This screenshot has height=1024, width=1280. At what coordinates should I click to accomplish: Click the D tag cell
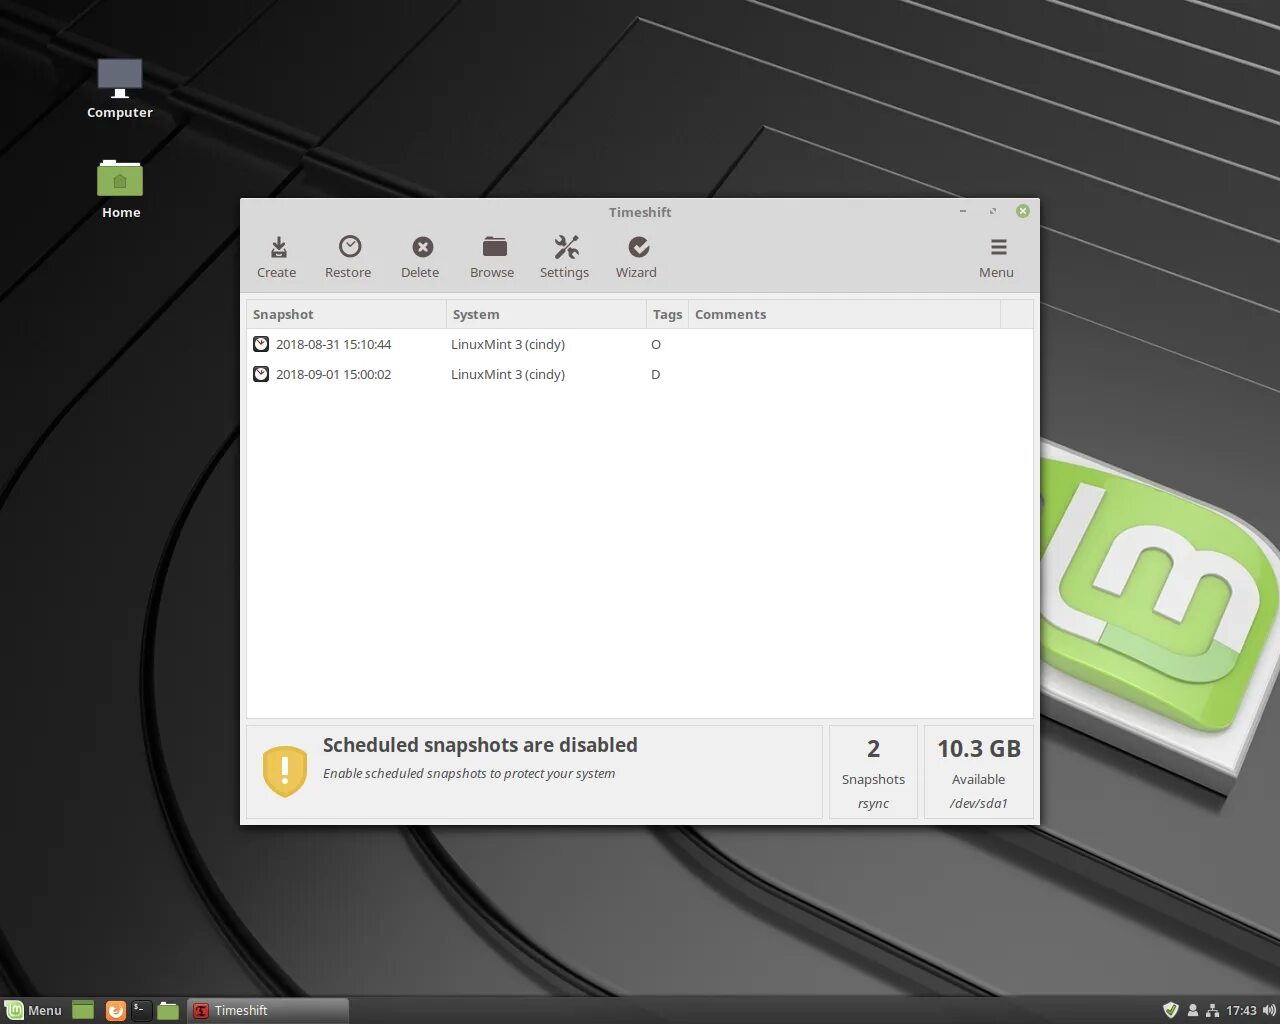656,374
